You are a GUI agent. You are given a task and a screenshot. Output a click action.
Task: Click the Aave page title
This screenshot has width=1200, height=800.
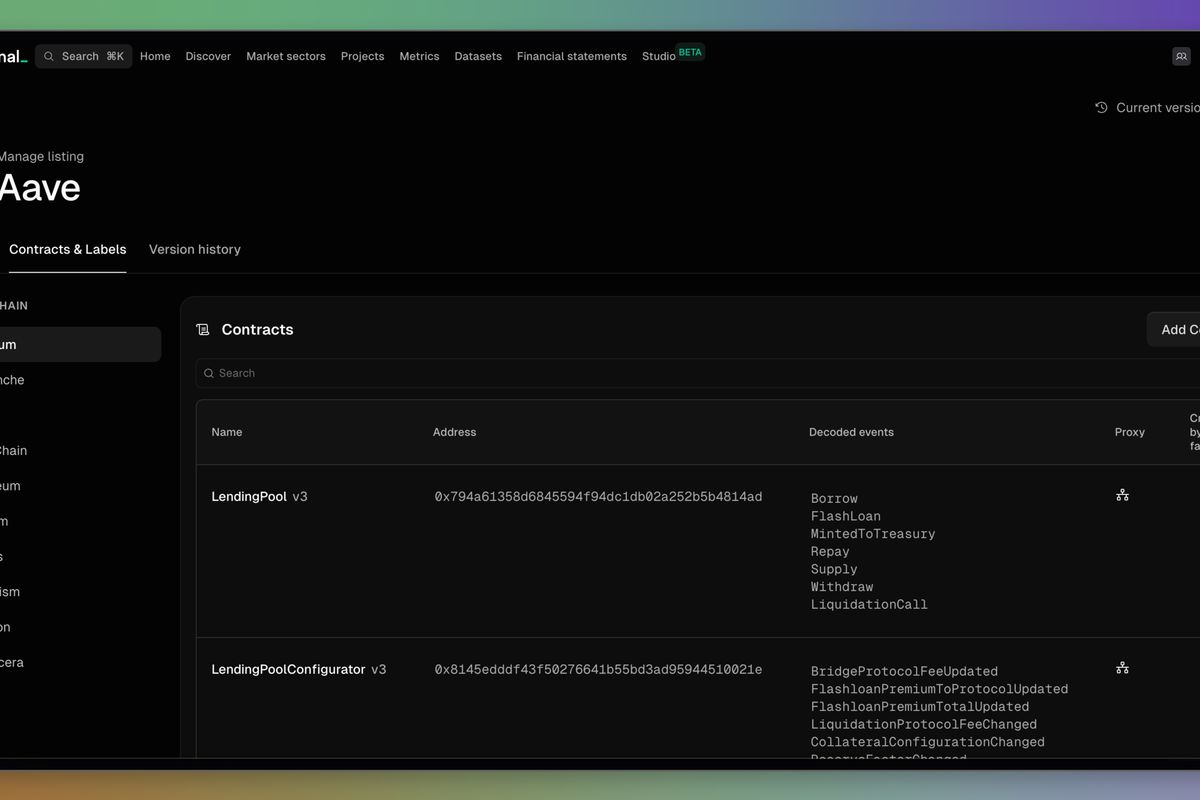point(40,188)
